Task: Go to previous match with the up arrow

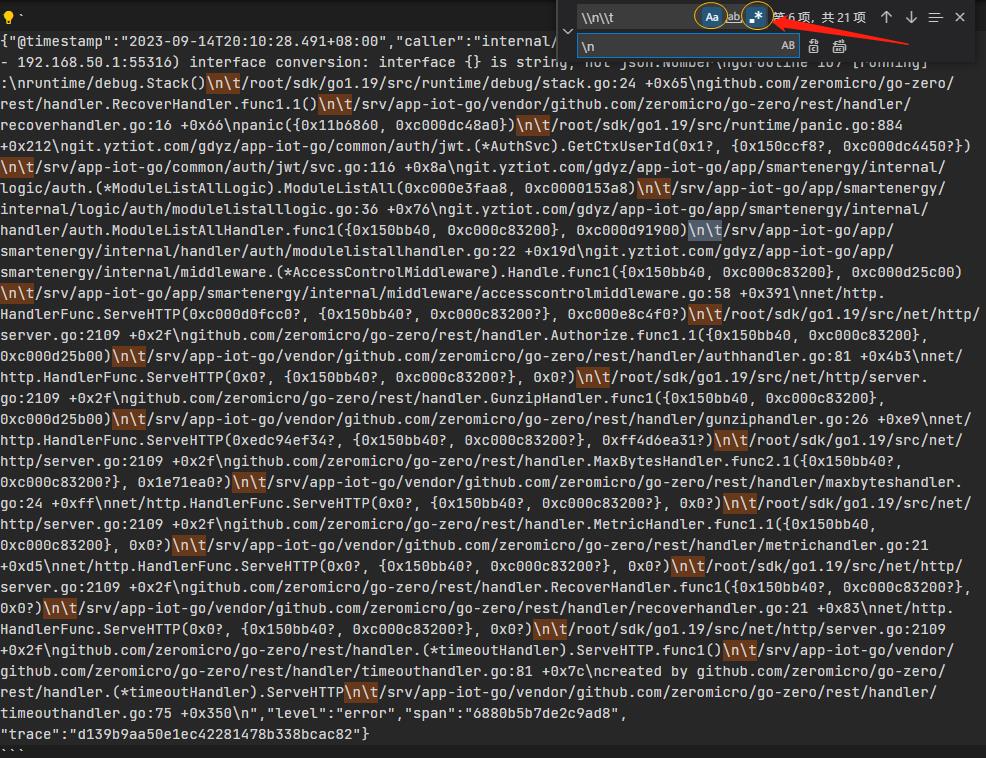Action: click(x=887, y=17)
